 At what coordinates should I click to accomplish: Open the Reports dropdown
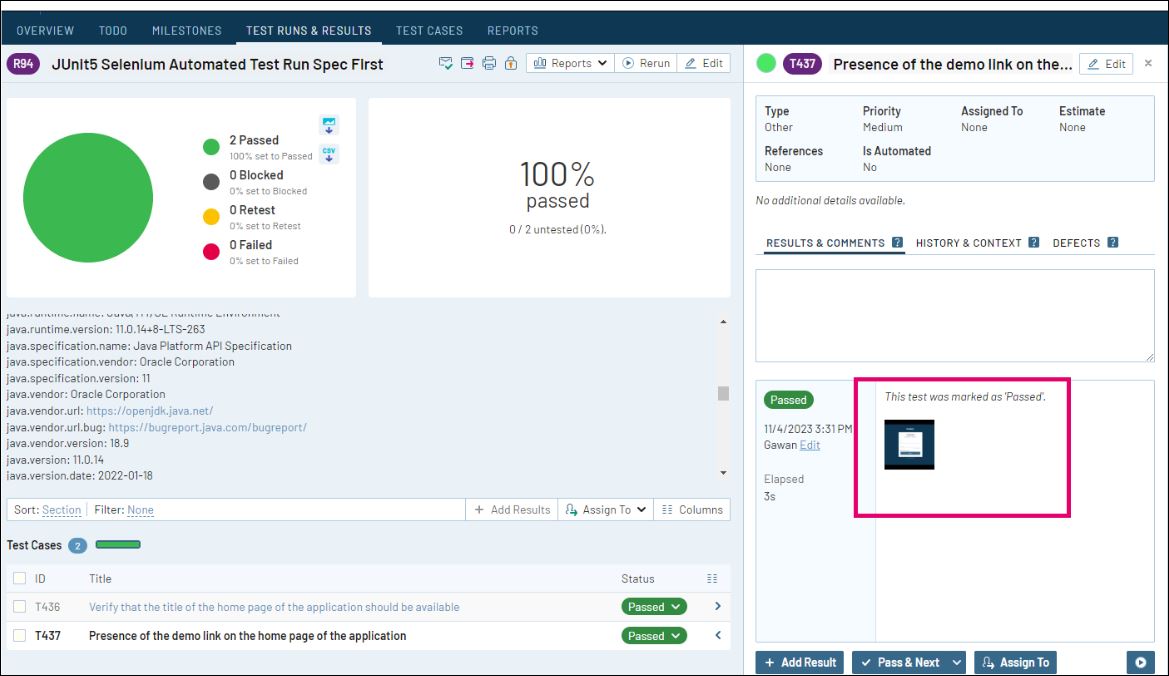coord(569,62)
